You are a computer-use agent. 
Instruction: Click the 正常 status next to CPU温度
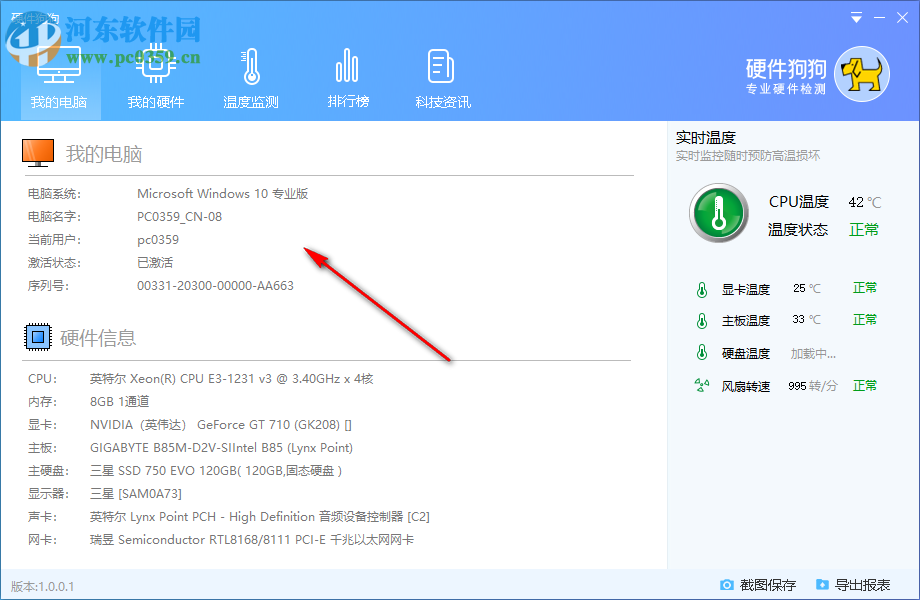coord(865,229)
